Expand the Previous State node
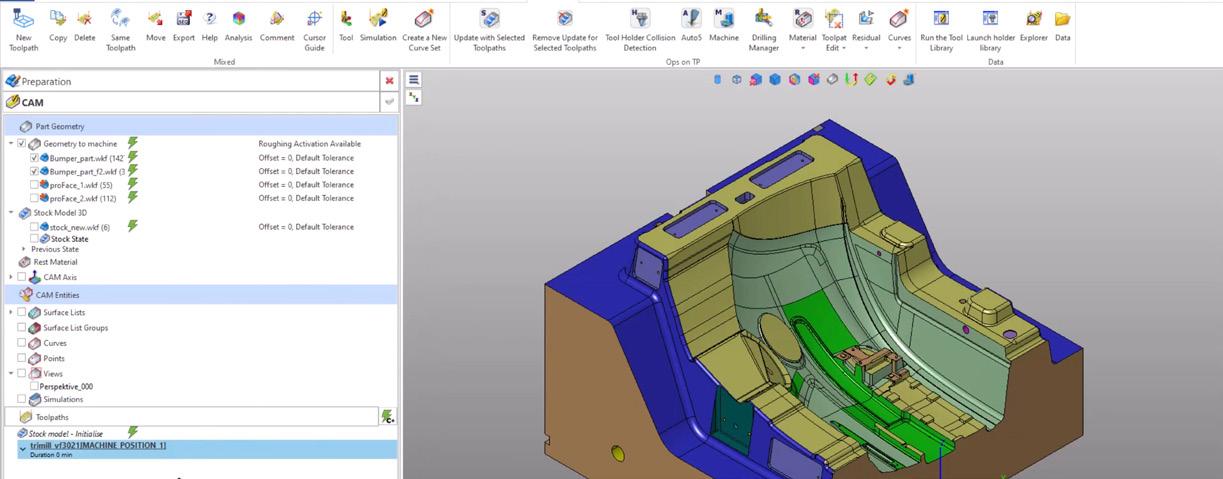1223x479 pixels. [24, 249]
